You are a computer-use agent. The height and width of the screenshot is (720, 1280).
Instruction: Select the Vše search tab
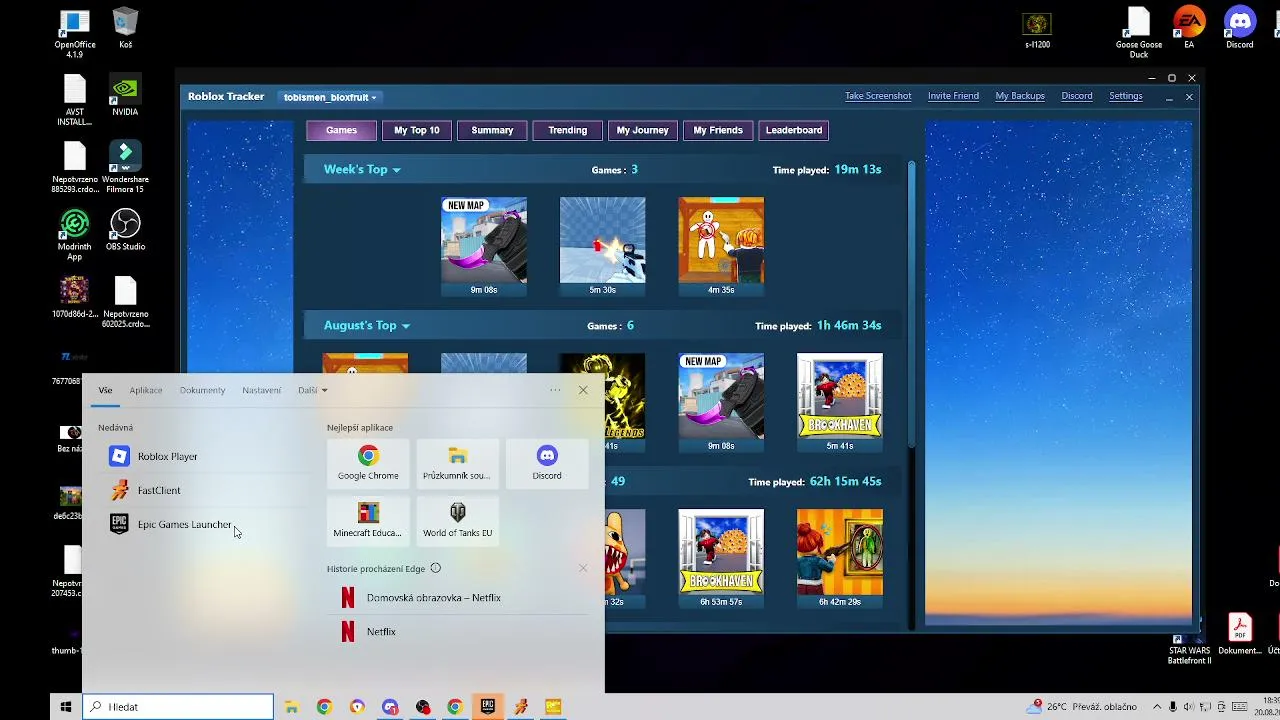coord(105,390)
